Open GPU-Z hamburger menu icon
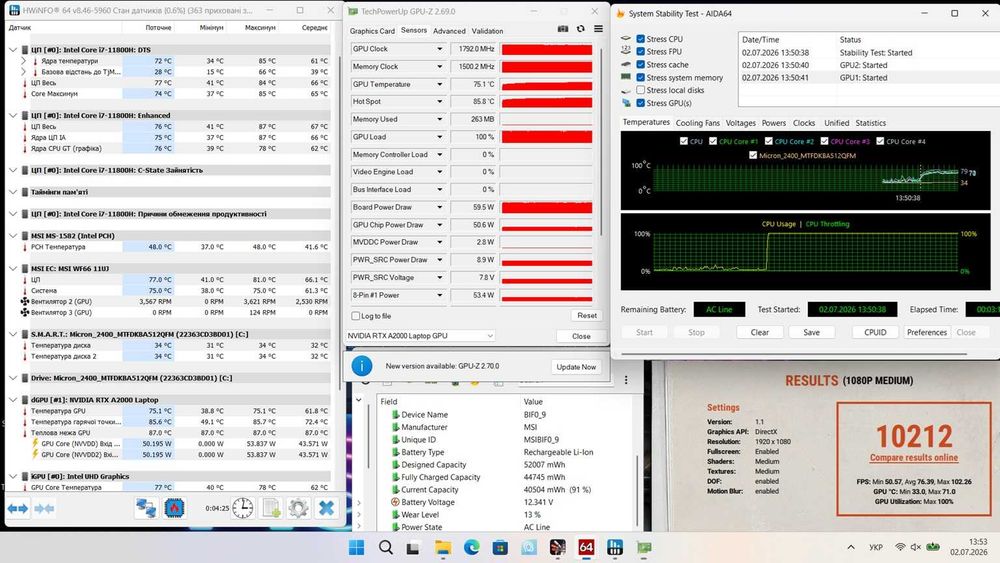The image size is (1000, 563). [x=598, y=29]
